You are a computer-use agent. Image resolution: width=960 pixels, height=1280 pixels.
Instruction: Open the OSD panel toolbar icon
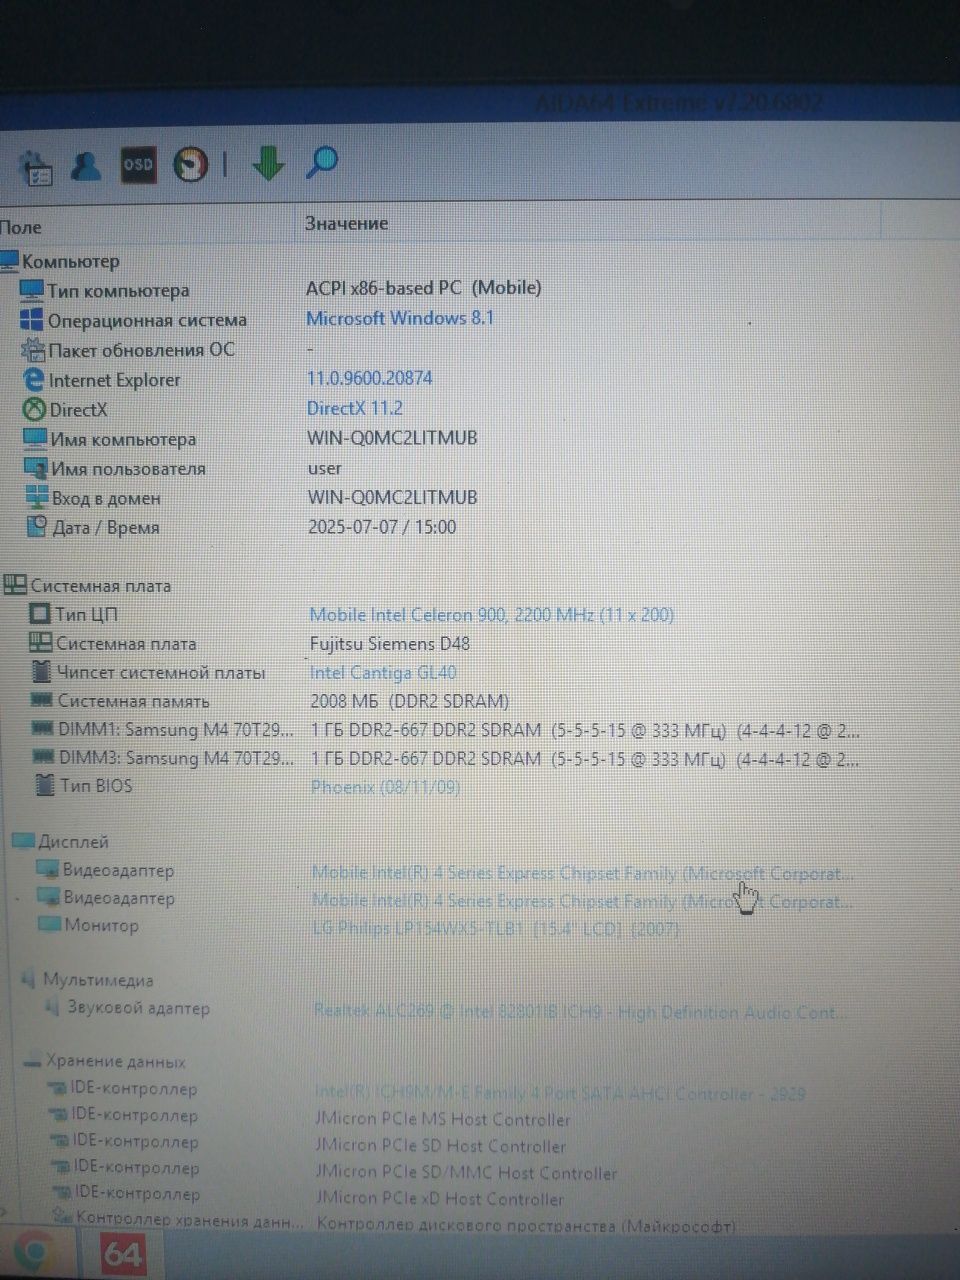click(138, 165)
